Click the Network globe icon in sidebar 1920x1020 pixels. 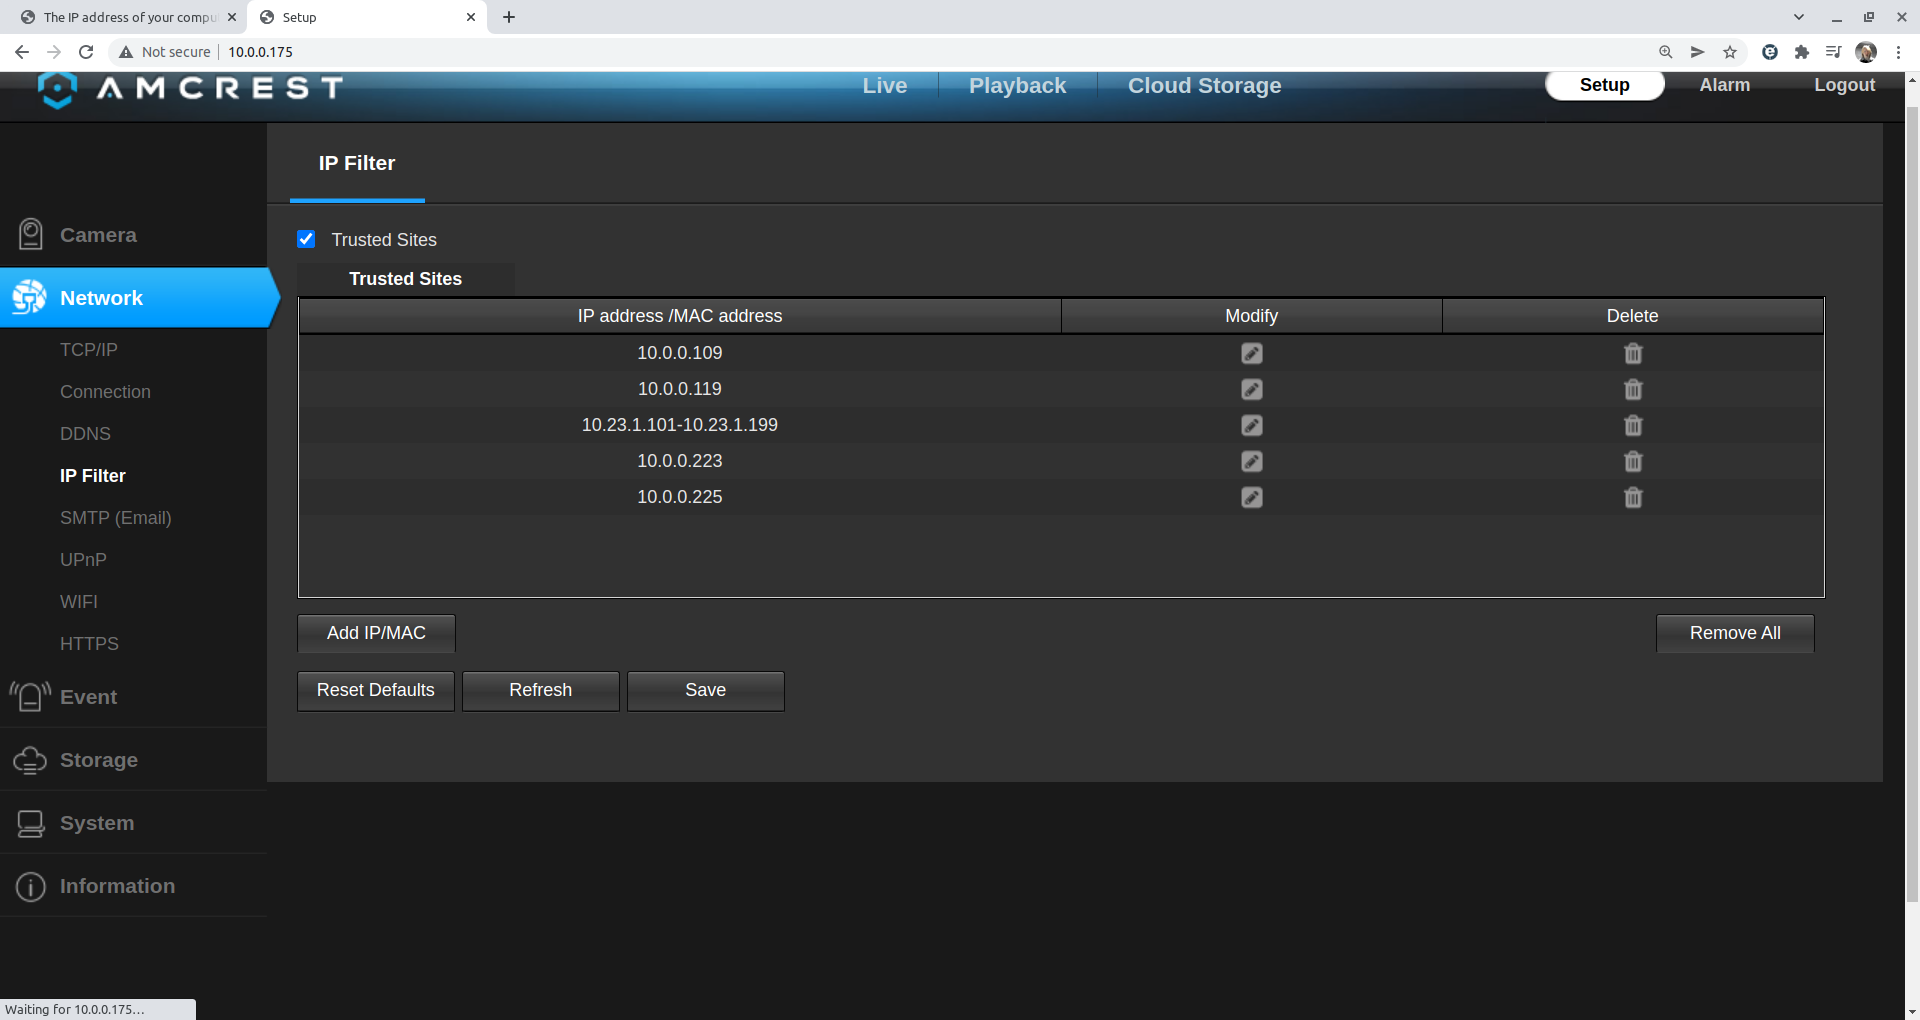tap(29, 297)
